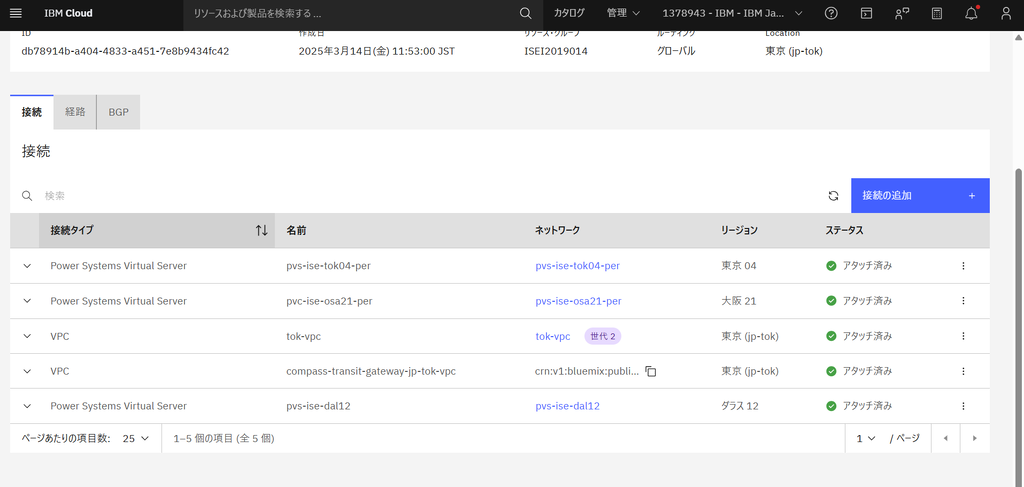
Task: Expand the pvc-ise-osa21-per row
Action: [27, 301]
